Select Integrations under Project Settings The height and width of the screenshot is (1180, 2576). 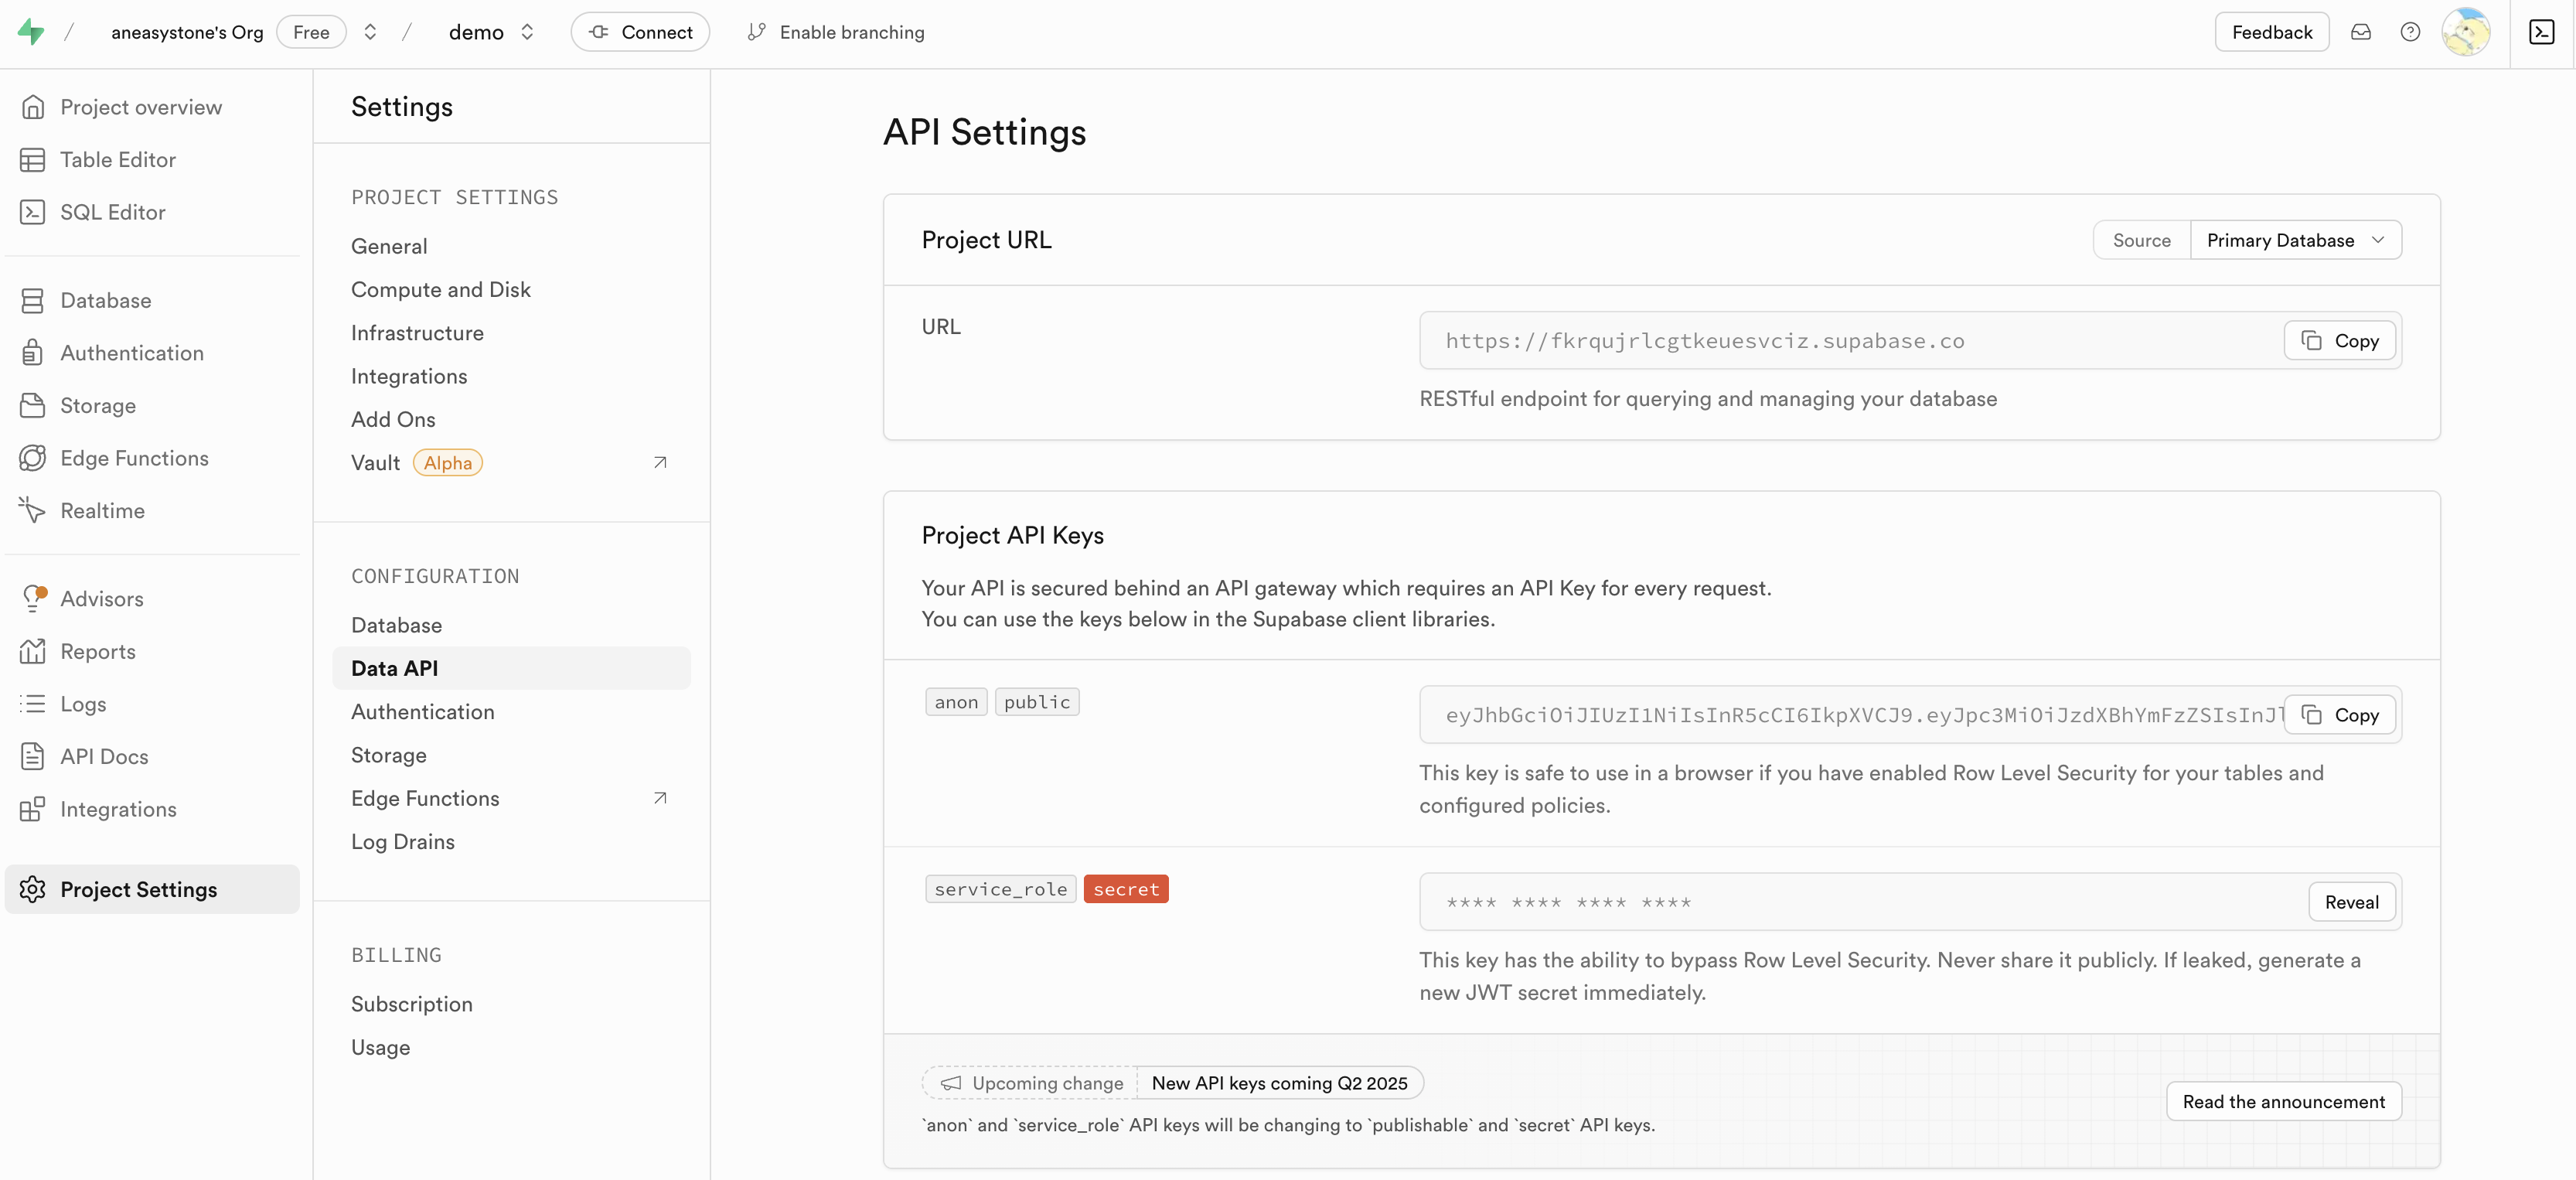point(409,376)
